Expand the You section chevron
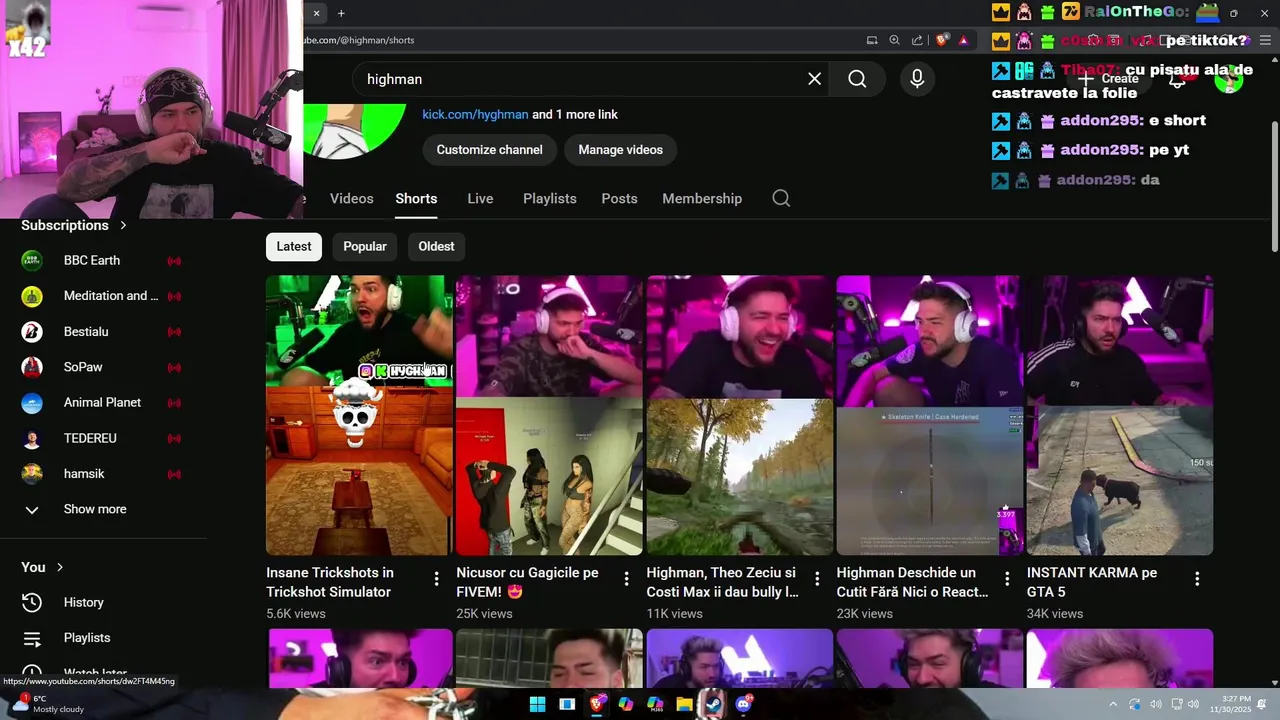The height and width of the screenshot is (720, 1280). pos(59,567)
